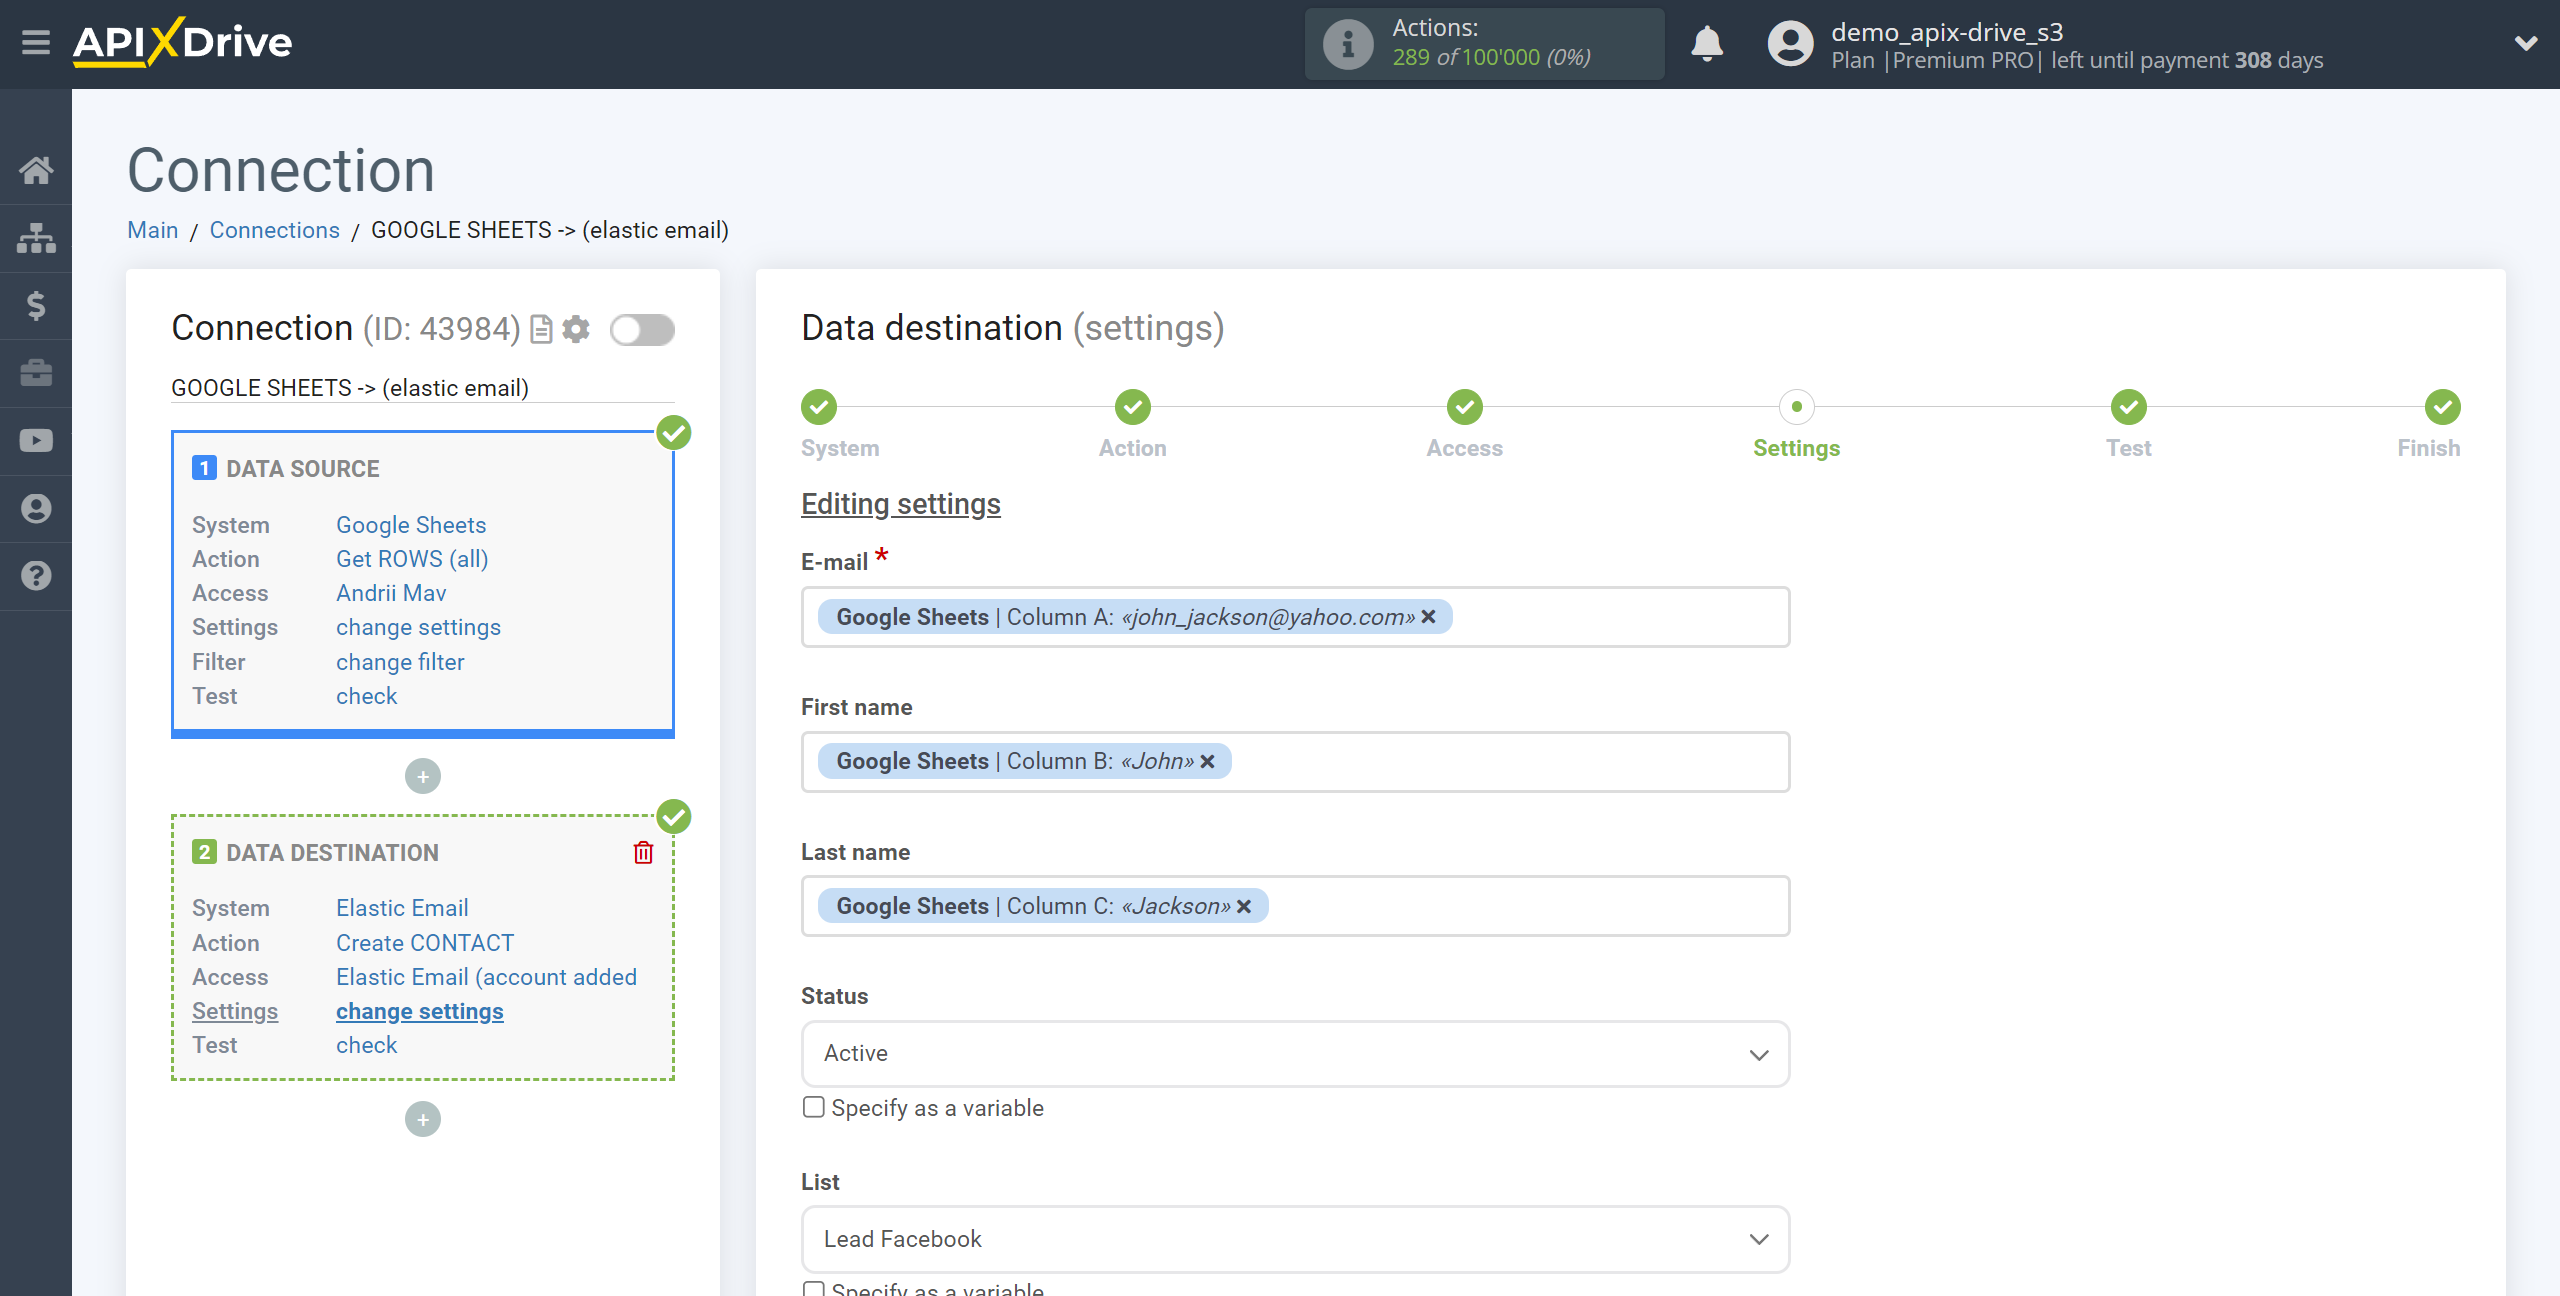The height and width of the screenshot is (1296, 2560).
Task: Click change settings in Data Destination
Action: [419, 1011]
